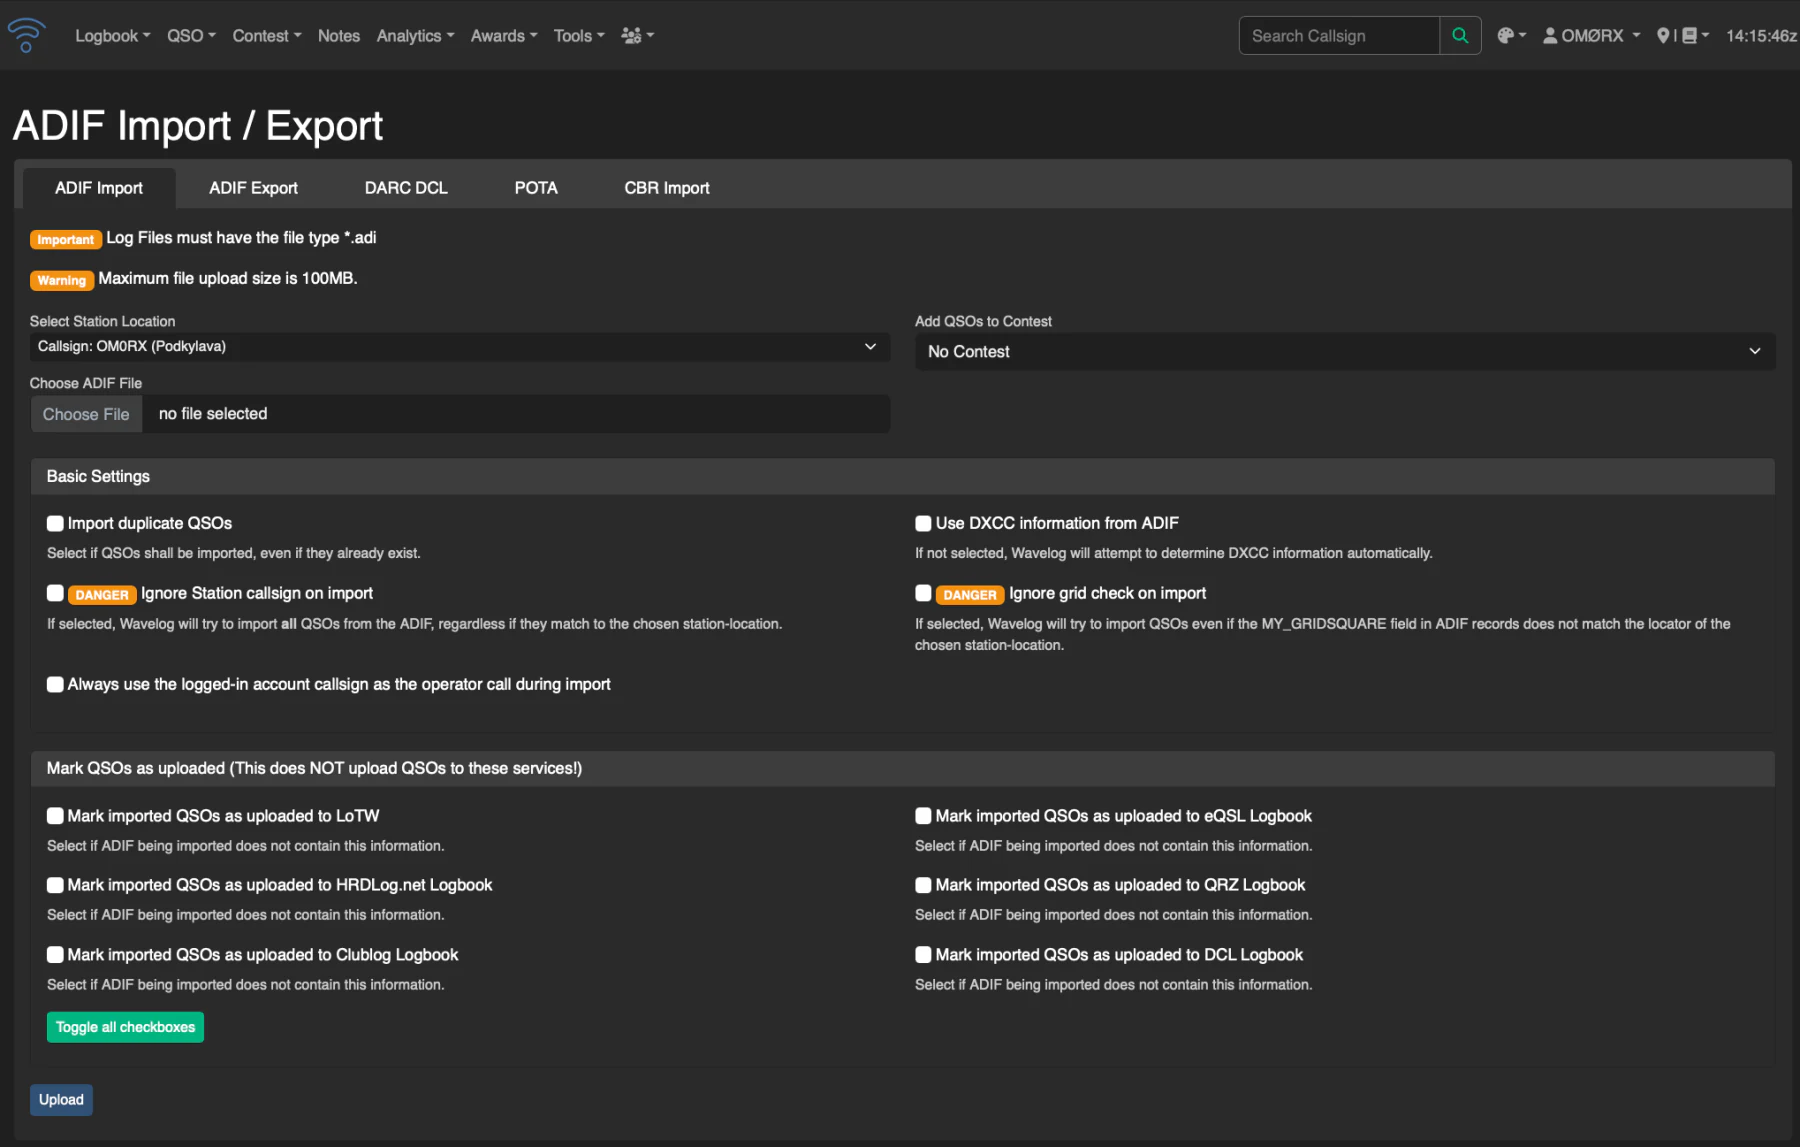Check mark as uploaded to DCL Logbook
The width and height of the screenshot is (1800, 1147).
coord(923,955)
